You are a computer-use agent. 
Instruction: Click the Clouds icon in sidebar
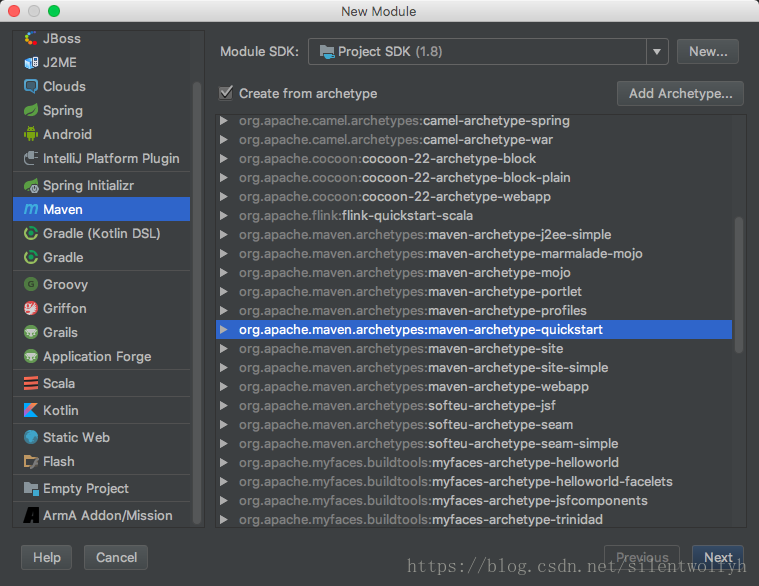click(31, 86)
